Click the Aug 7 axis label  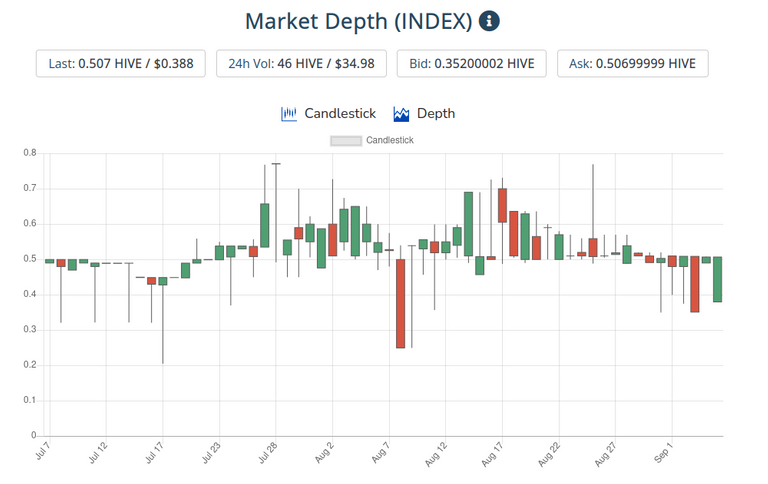click(381, 452)
